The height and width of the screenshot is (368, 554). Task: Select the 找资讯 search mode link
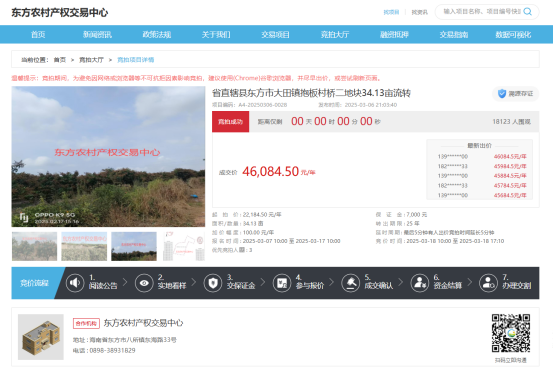[x=419, y=12]
